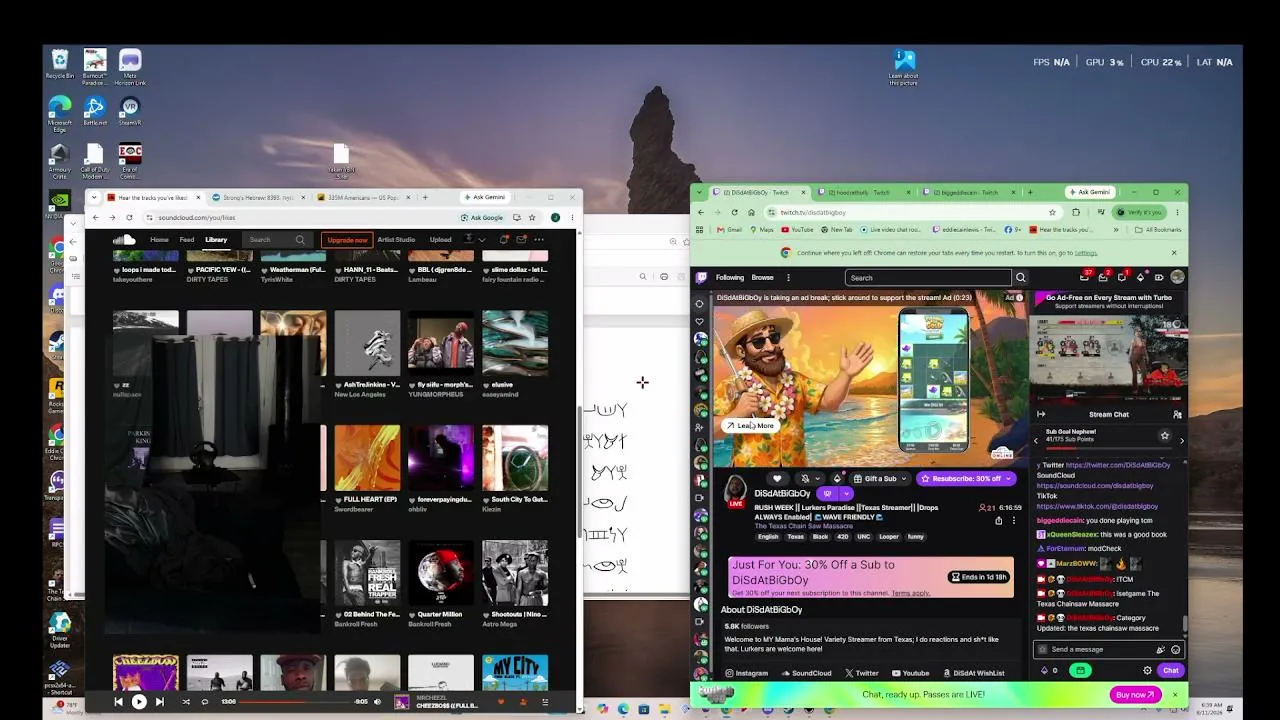Show previous sub goal with left arrow
Image resolution: width=1280 pixels, height=720 pixels.
(x=1036, y=440)
